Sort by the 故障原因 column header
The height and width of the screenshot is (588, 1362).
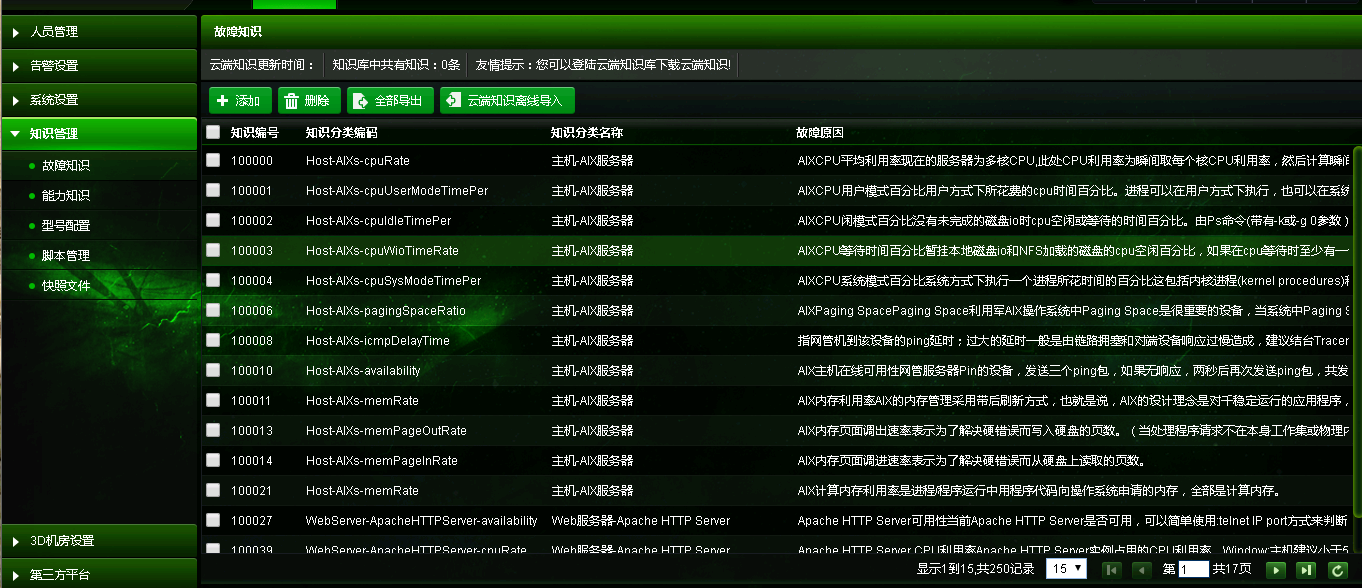point(820,132)
